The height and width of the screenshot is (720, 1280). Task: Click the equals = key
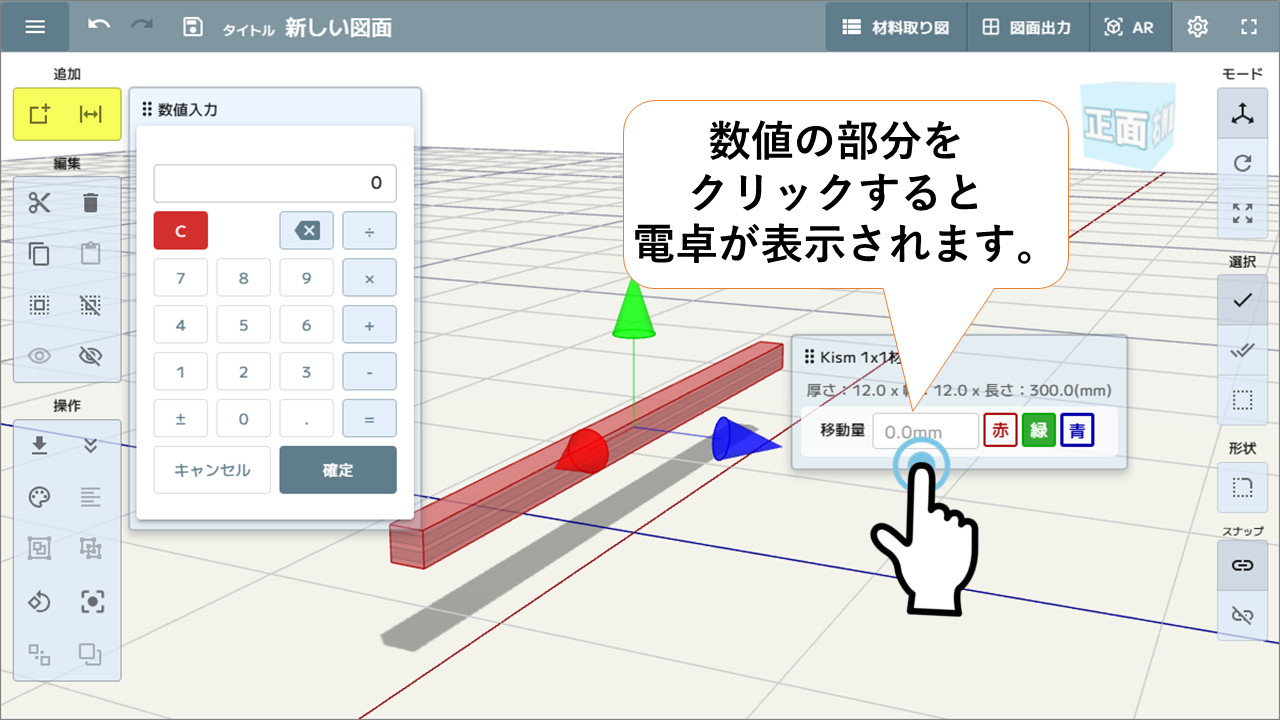[x=370, y=419]
